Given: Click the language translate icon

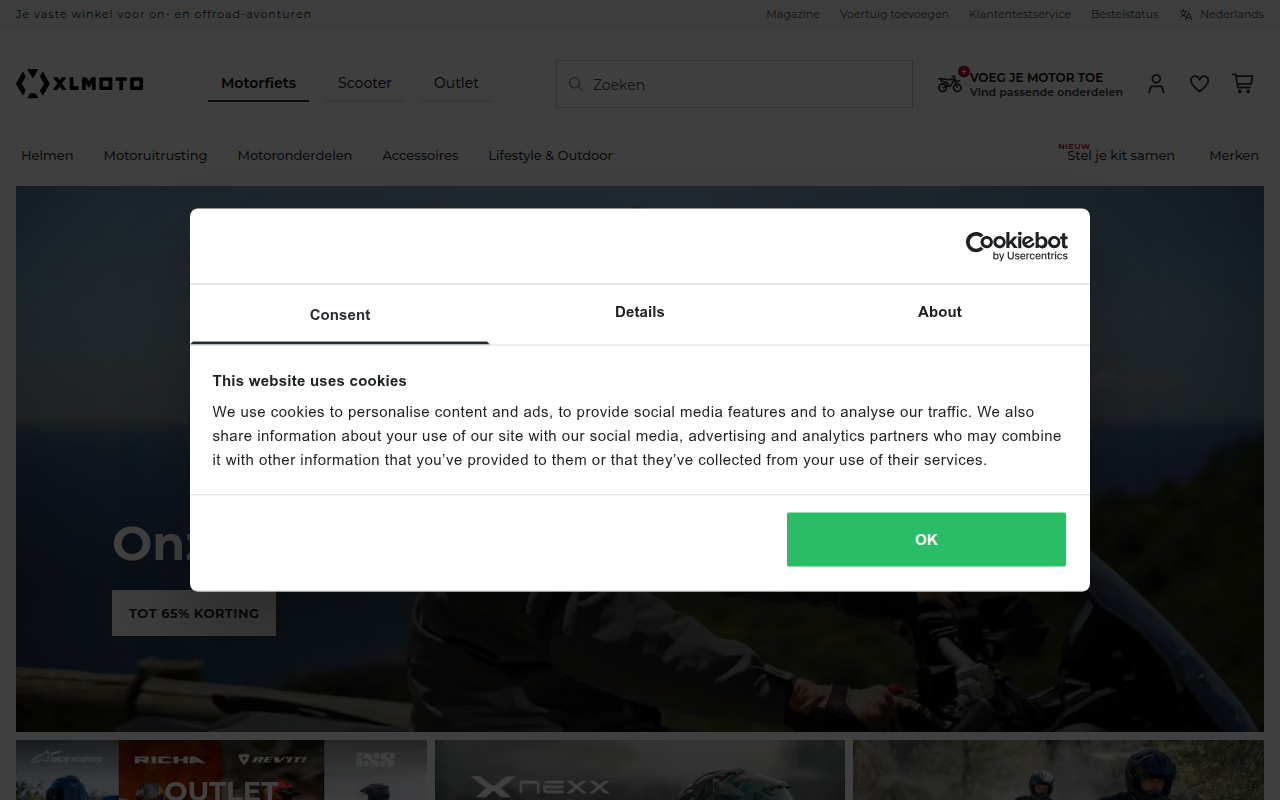Looking at the screenshot, I should pos(1186,14).
